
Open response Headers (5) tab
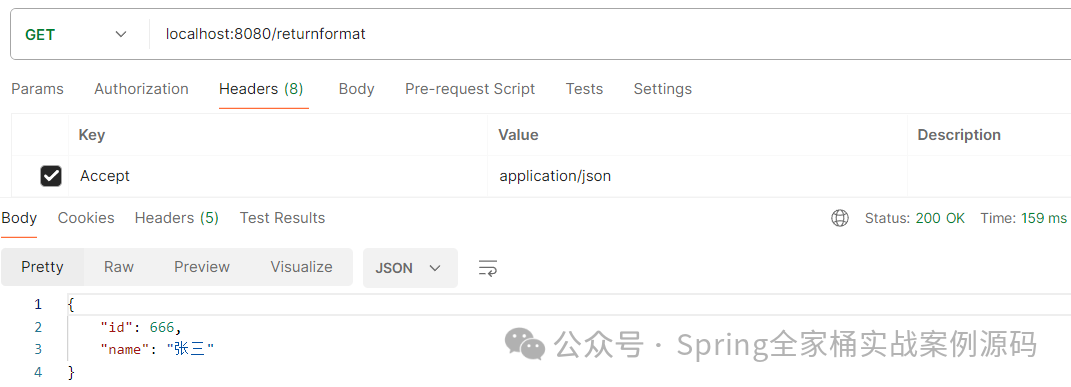click(176, 218)
